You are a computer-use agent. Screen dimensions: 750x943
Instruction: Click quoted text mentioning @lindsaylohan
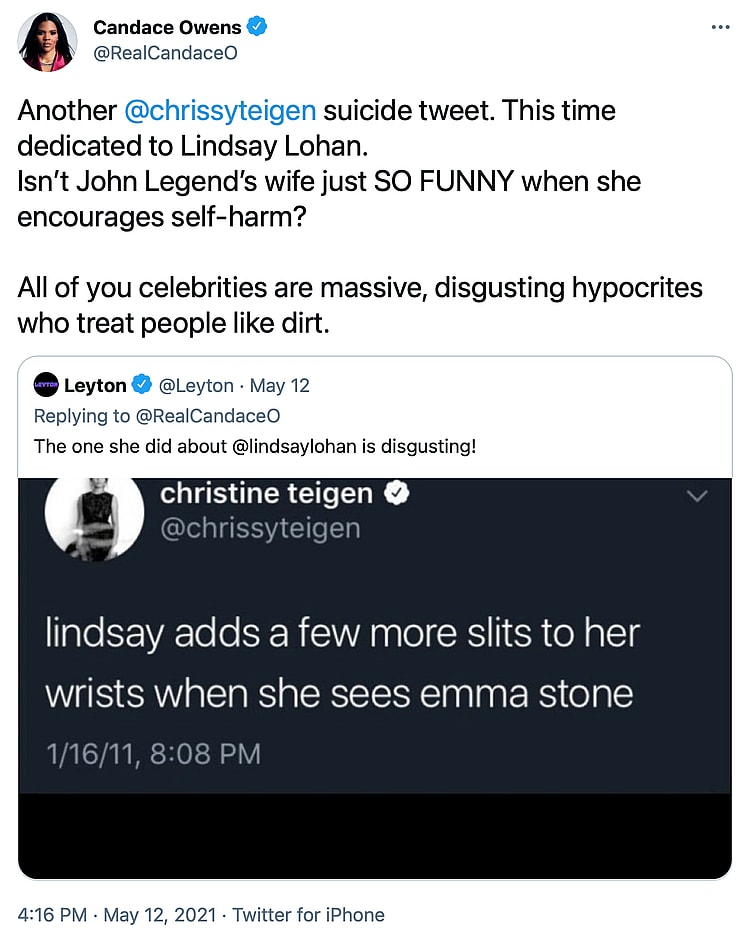pos(255,446)
